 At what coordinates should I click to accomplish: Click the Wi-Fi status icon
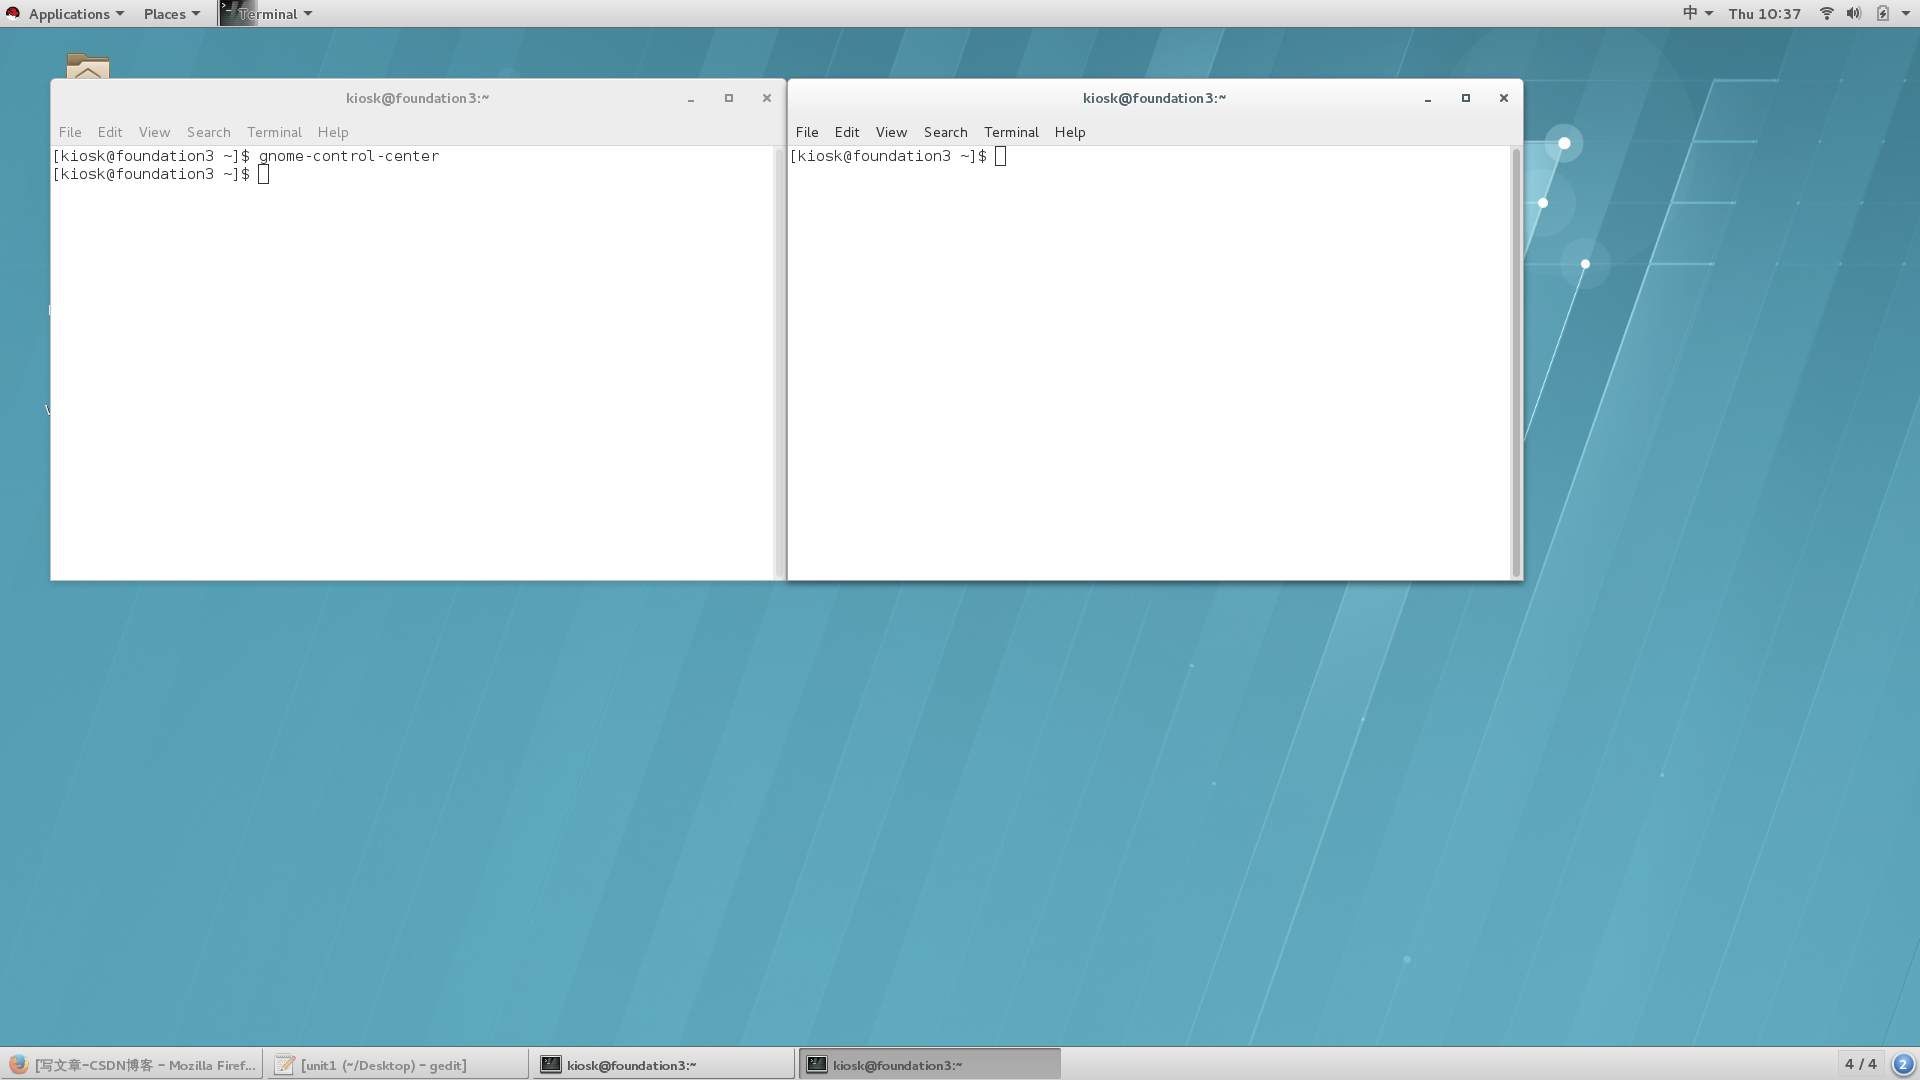(1826, 13)
